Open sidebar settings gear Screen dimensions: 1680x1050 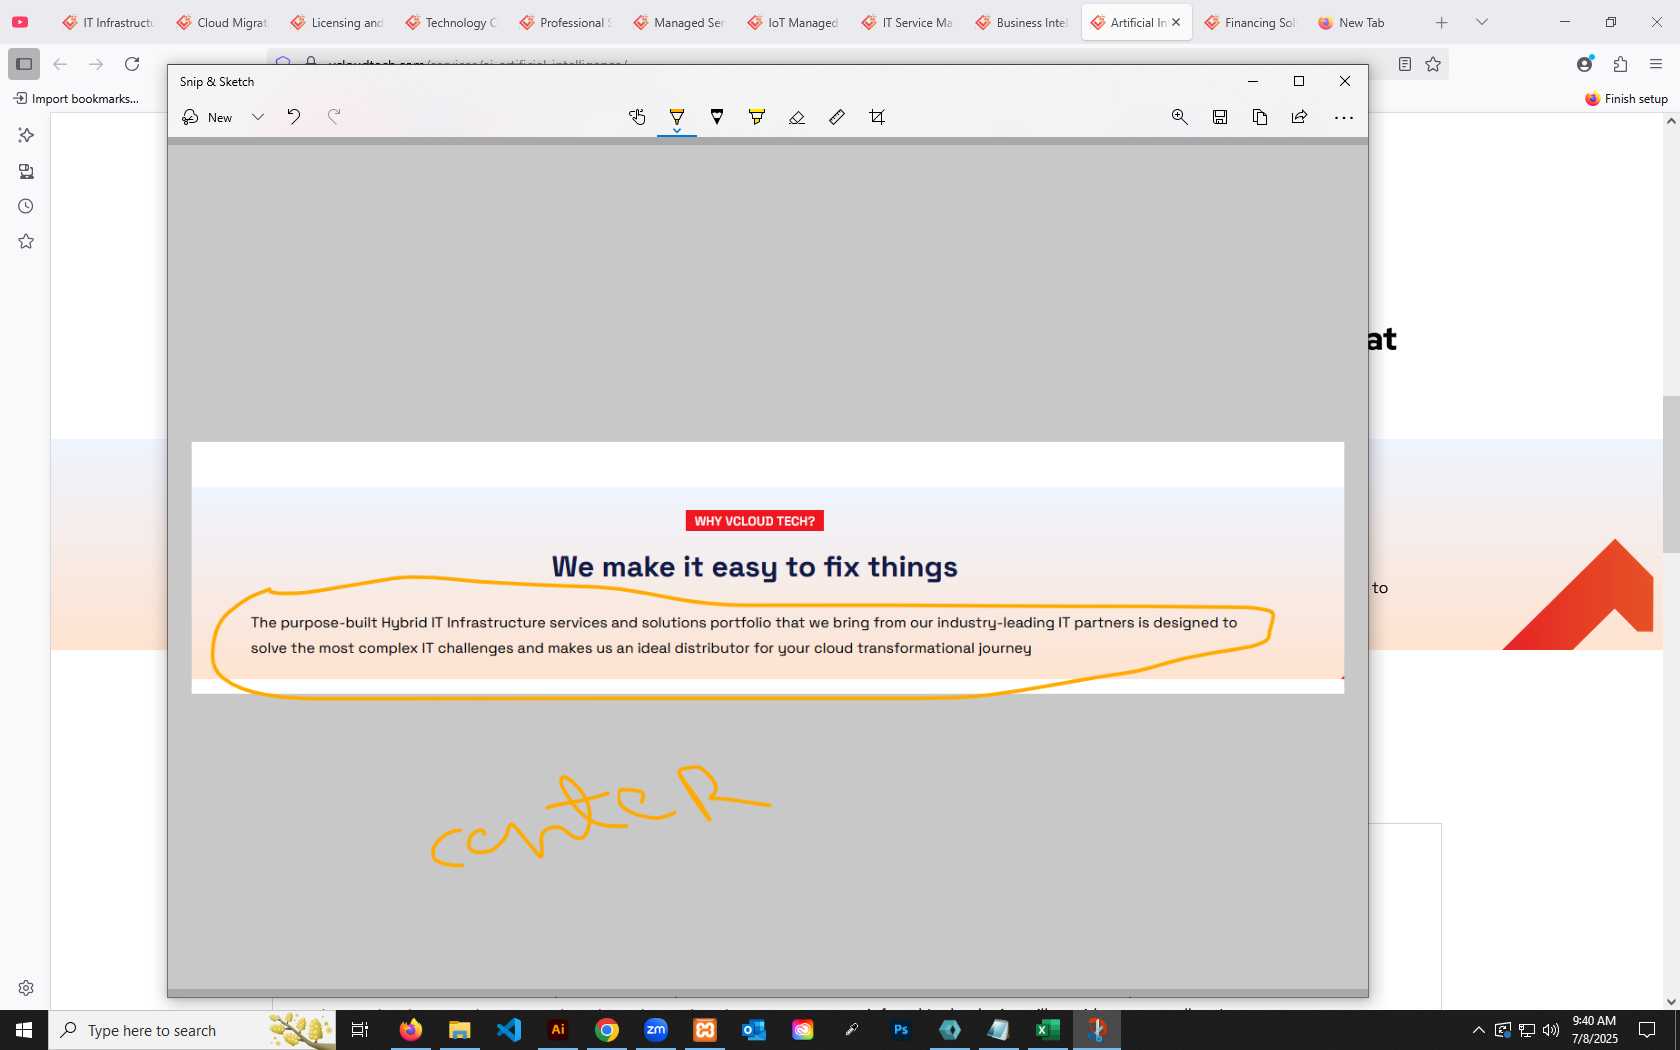[26, 988]
